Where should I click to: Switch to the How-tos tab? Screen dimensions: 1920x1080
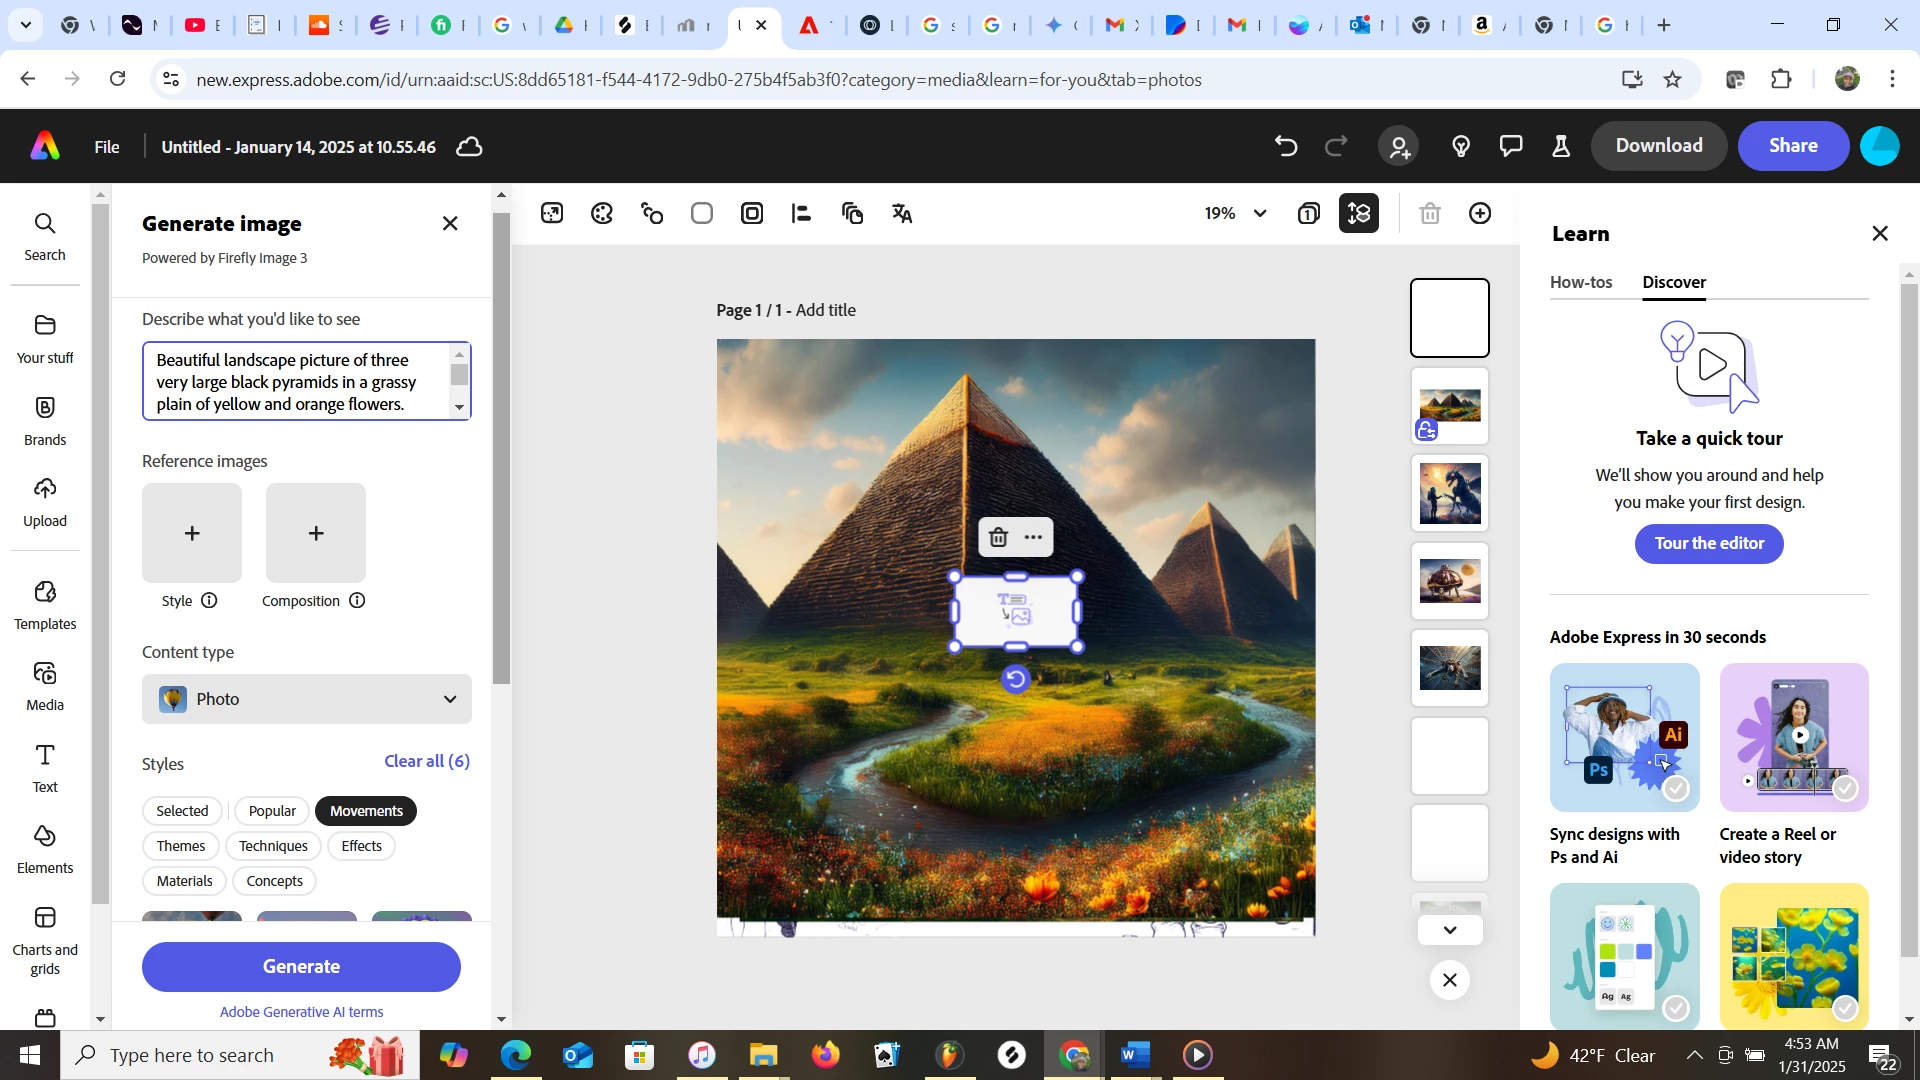click(x=1581, y=282)
